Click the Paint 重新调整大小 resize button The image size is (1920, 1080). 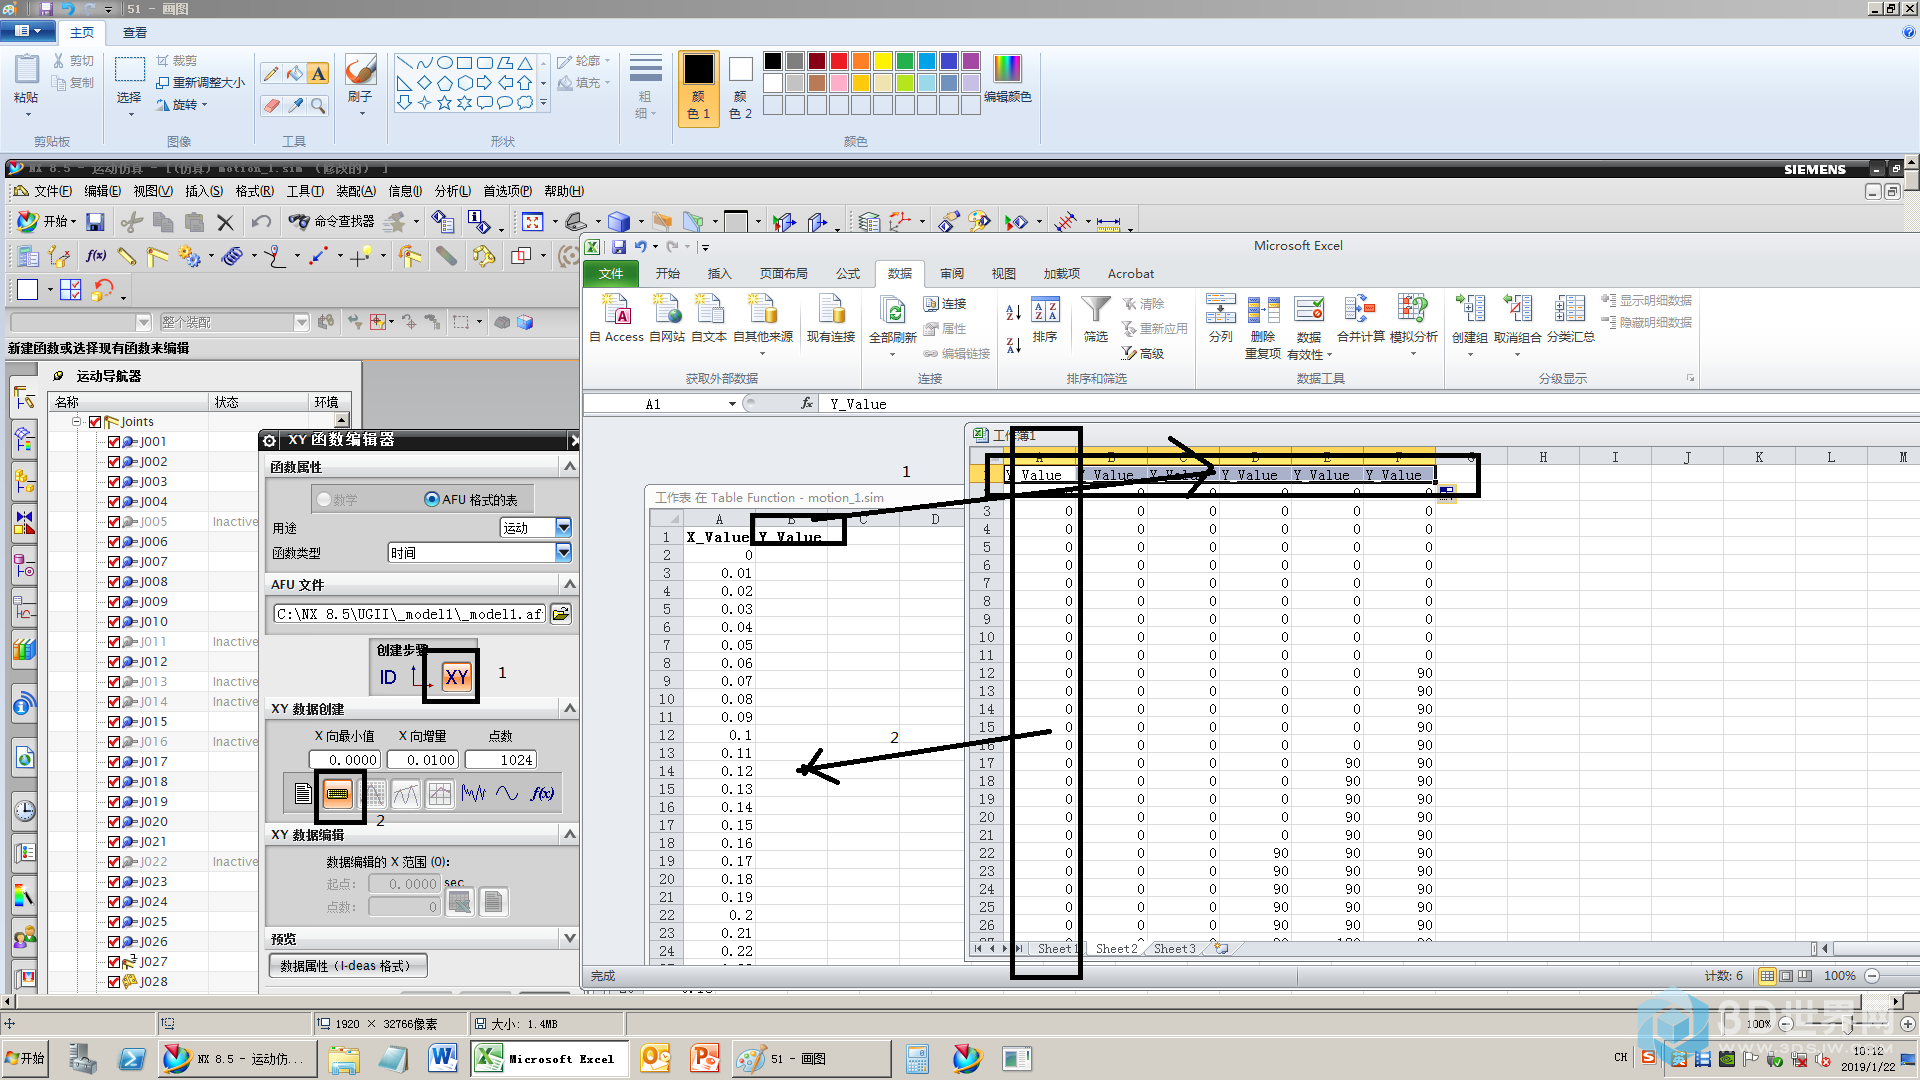200,82
